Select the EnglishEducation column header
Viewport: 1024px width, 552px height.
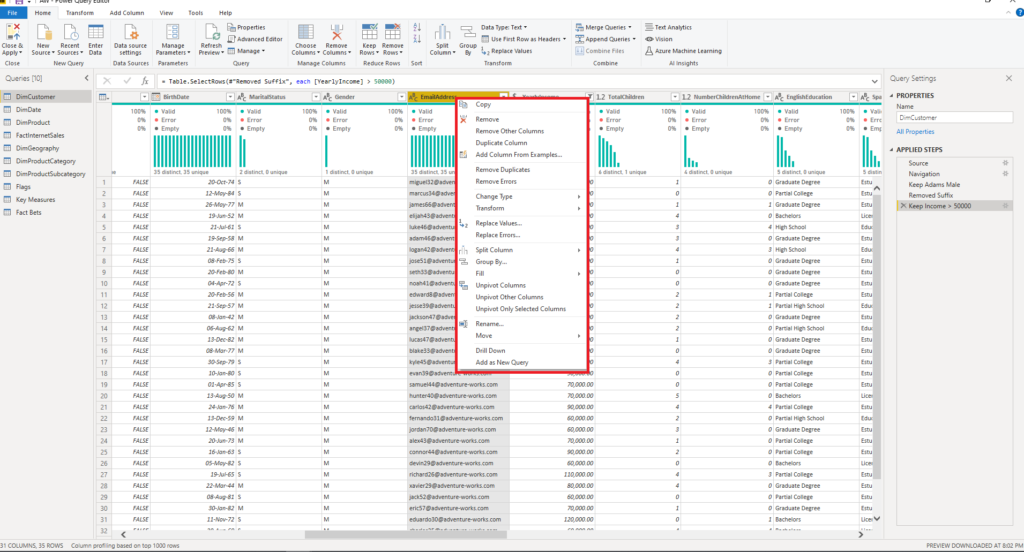(816, 97)
